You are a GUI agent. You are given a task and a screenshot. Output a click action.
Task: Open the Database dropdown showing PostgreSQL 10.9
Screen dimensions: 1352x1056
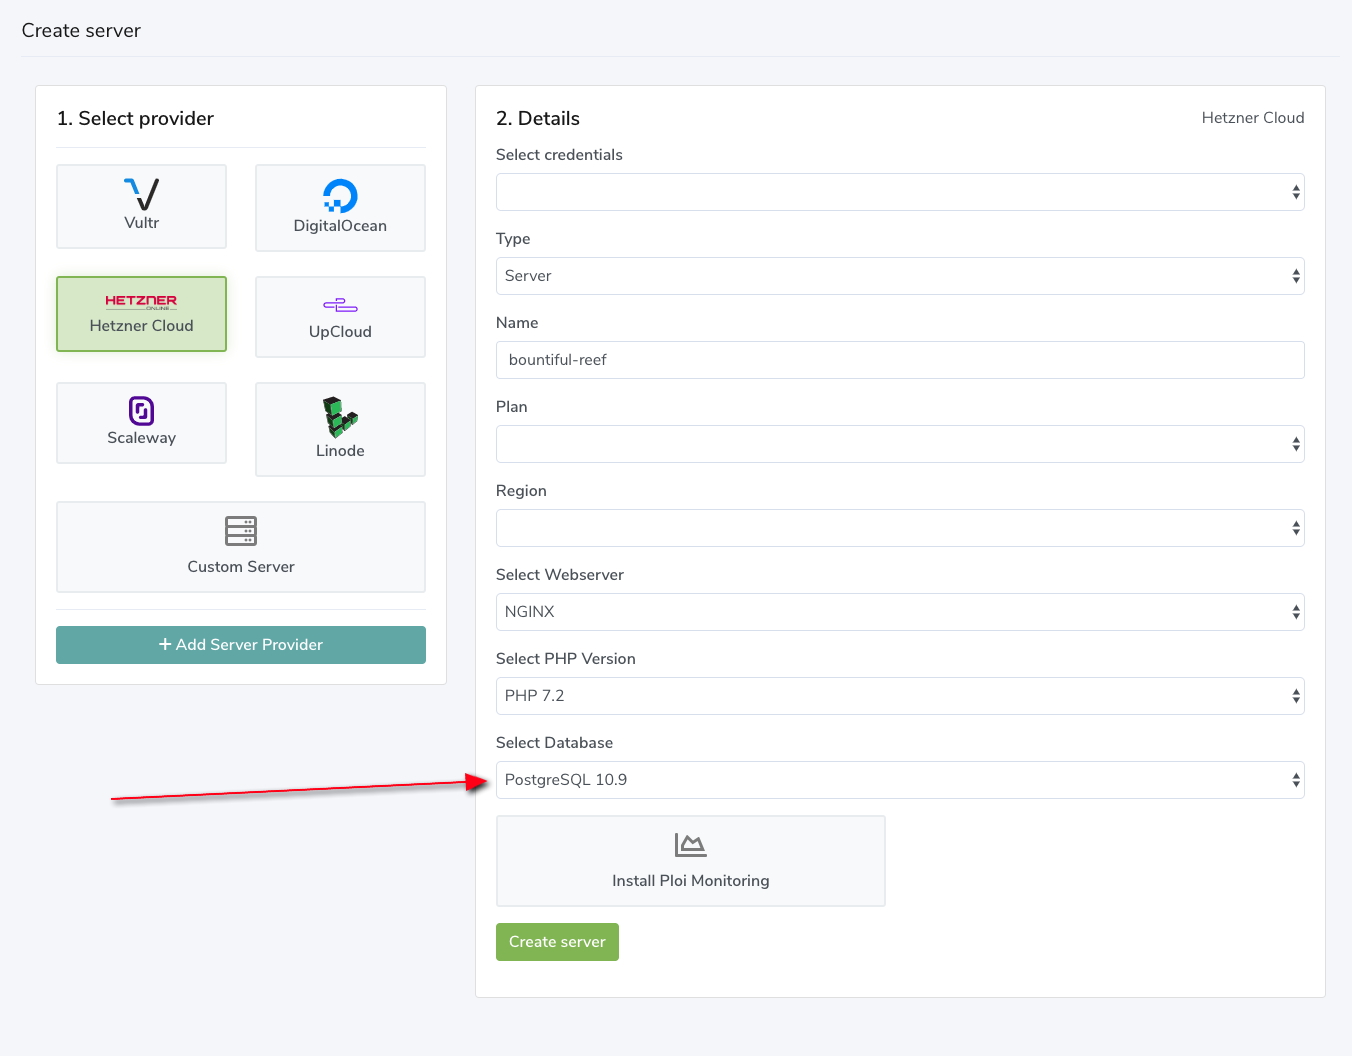[900, 780]
